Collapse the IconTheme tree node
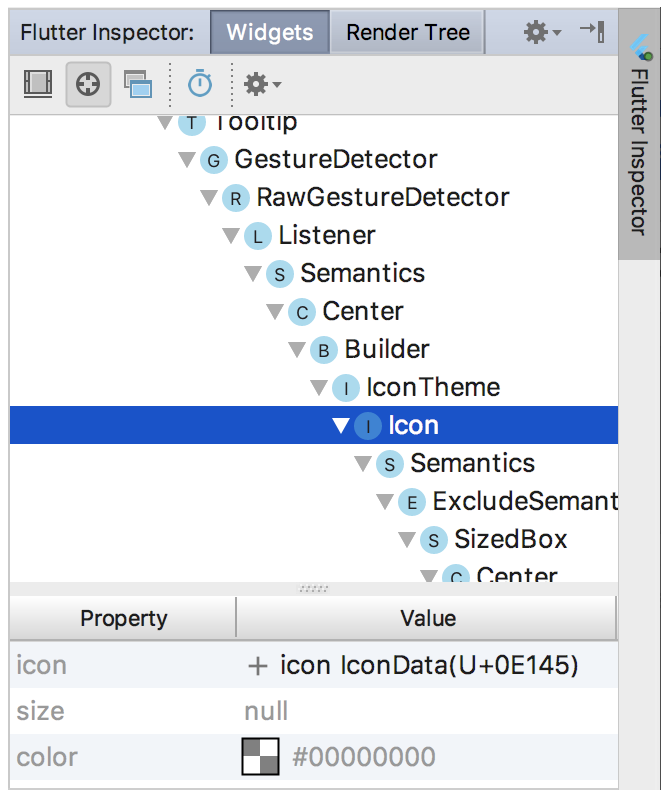 [319, 388]
